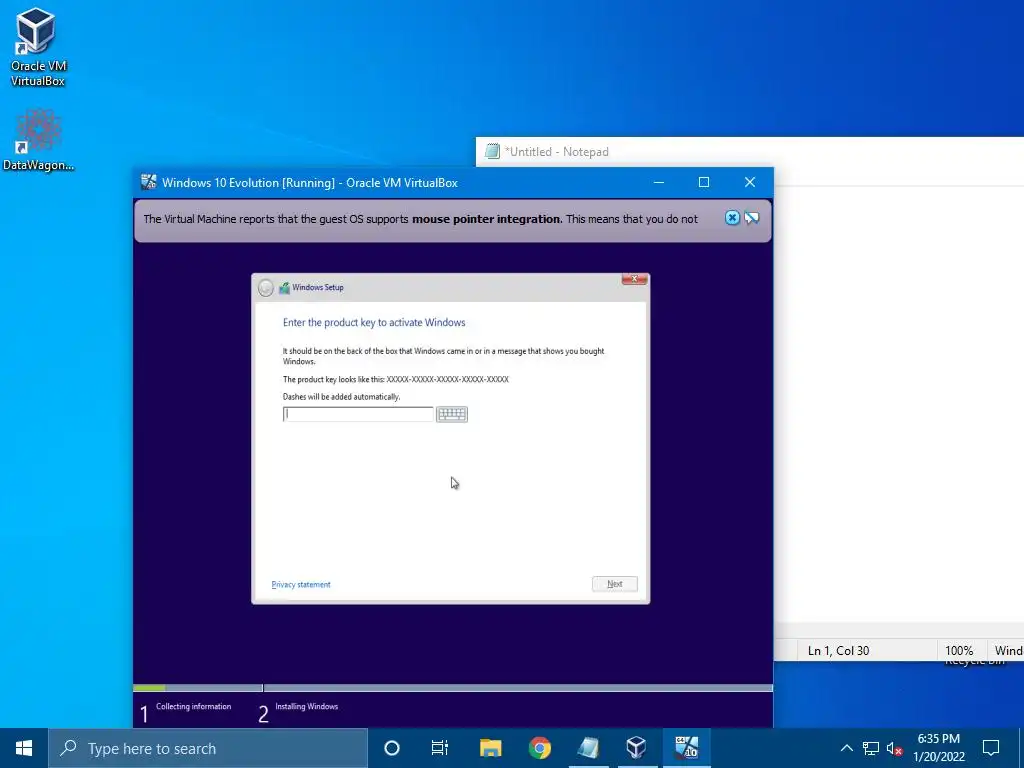Open Cortana from the taskbar
Screen dimensions: 1024x768
click(x=391, y=748)
